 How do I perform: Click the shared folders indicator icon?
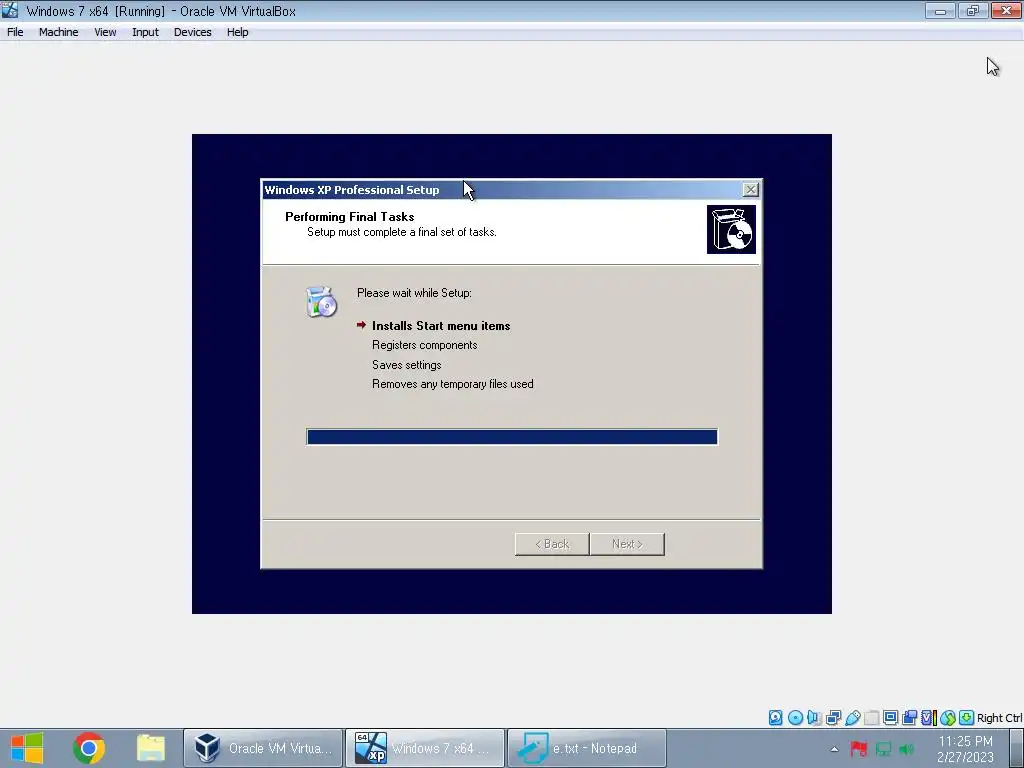[871, 718]
